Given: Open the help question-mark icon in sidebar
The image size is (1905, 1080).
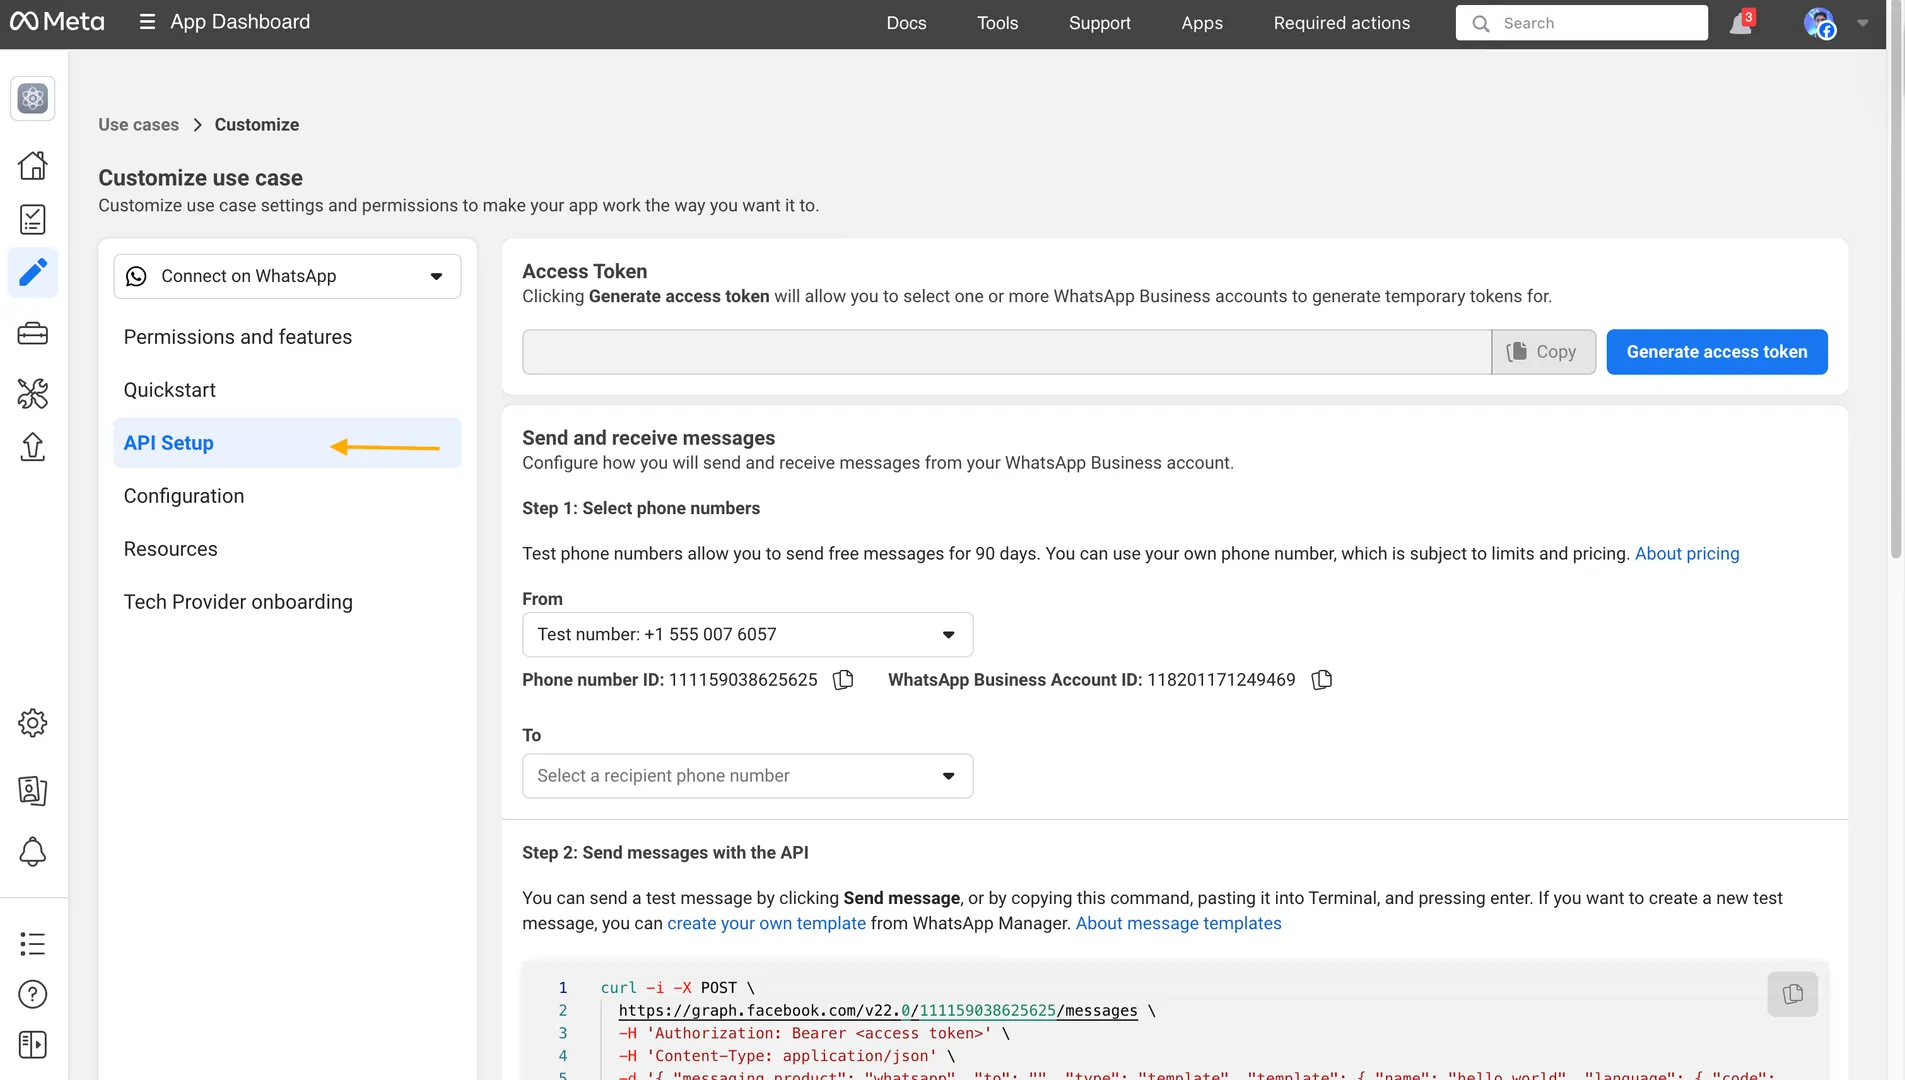Looking at the screenshot, I should tap(33, 993).
